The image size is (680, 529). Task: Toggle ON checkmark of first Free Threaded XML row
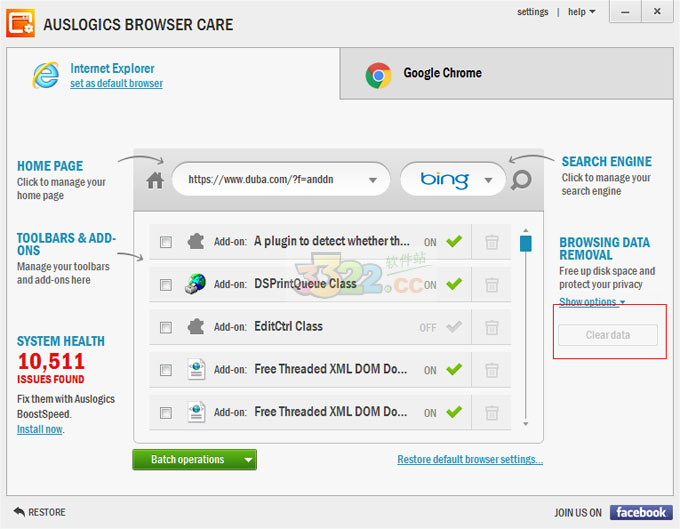coord(454,369)
